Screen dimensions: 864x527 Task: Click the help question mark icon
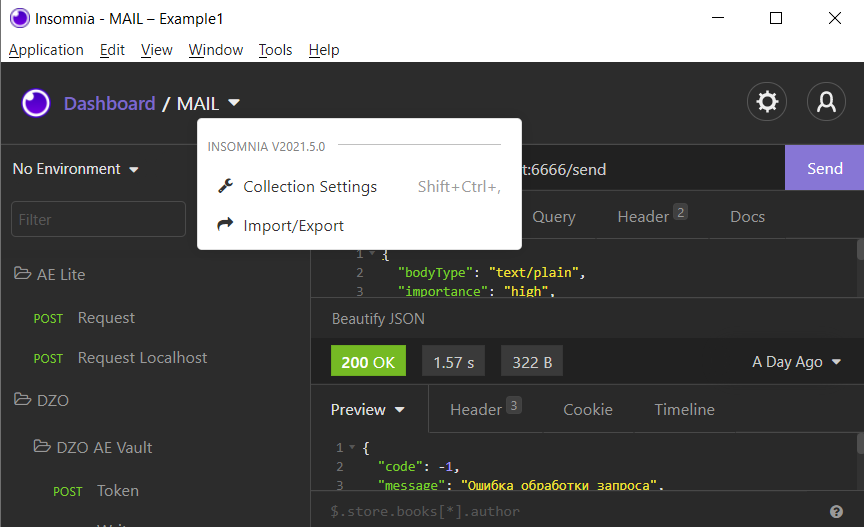pyautogui.click(x=836, y=511)
